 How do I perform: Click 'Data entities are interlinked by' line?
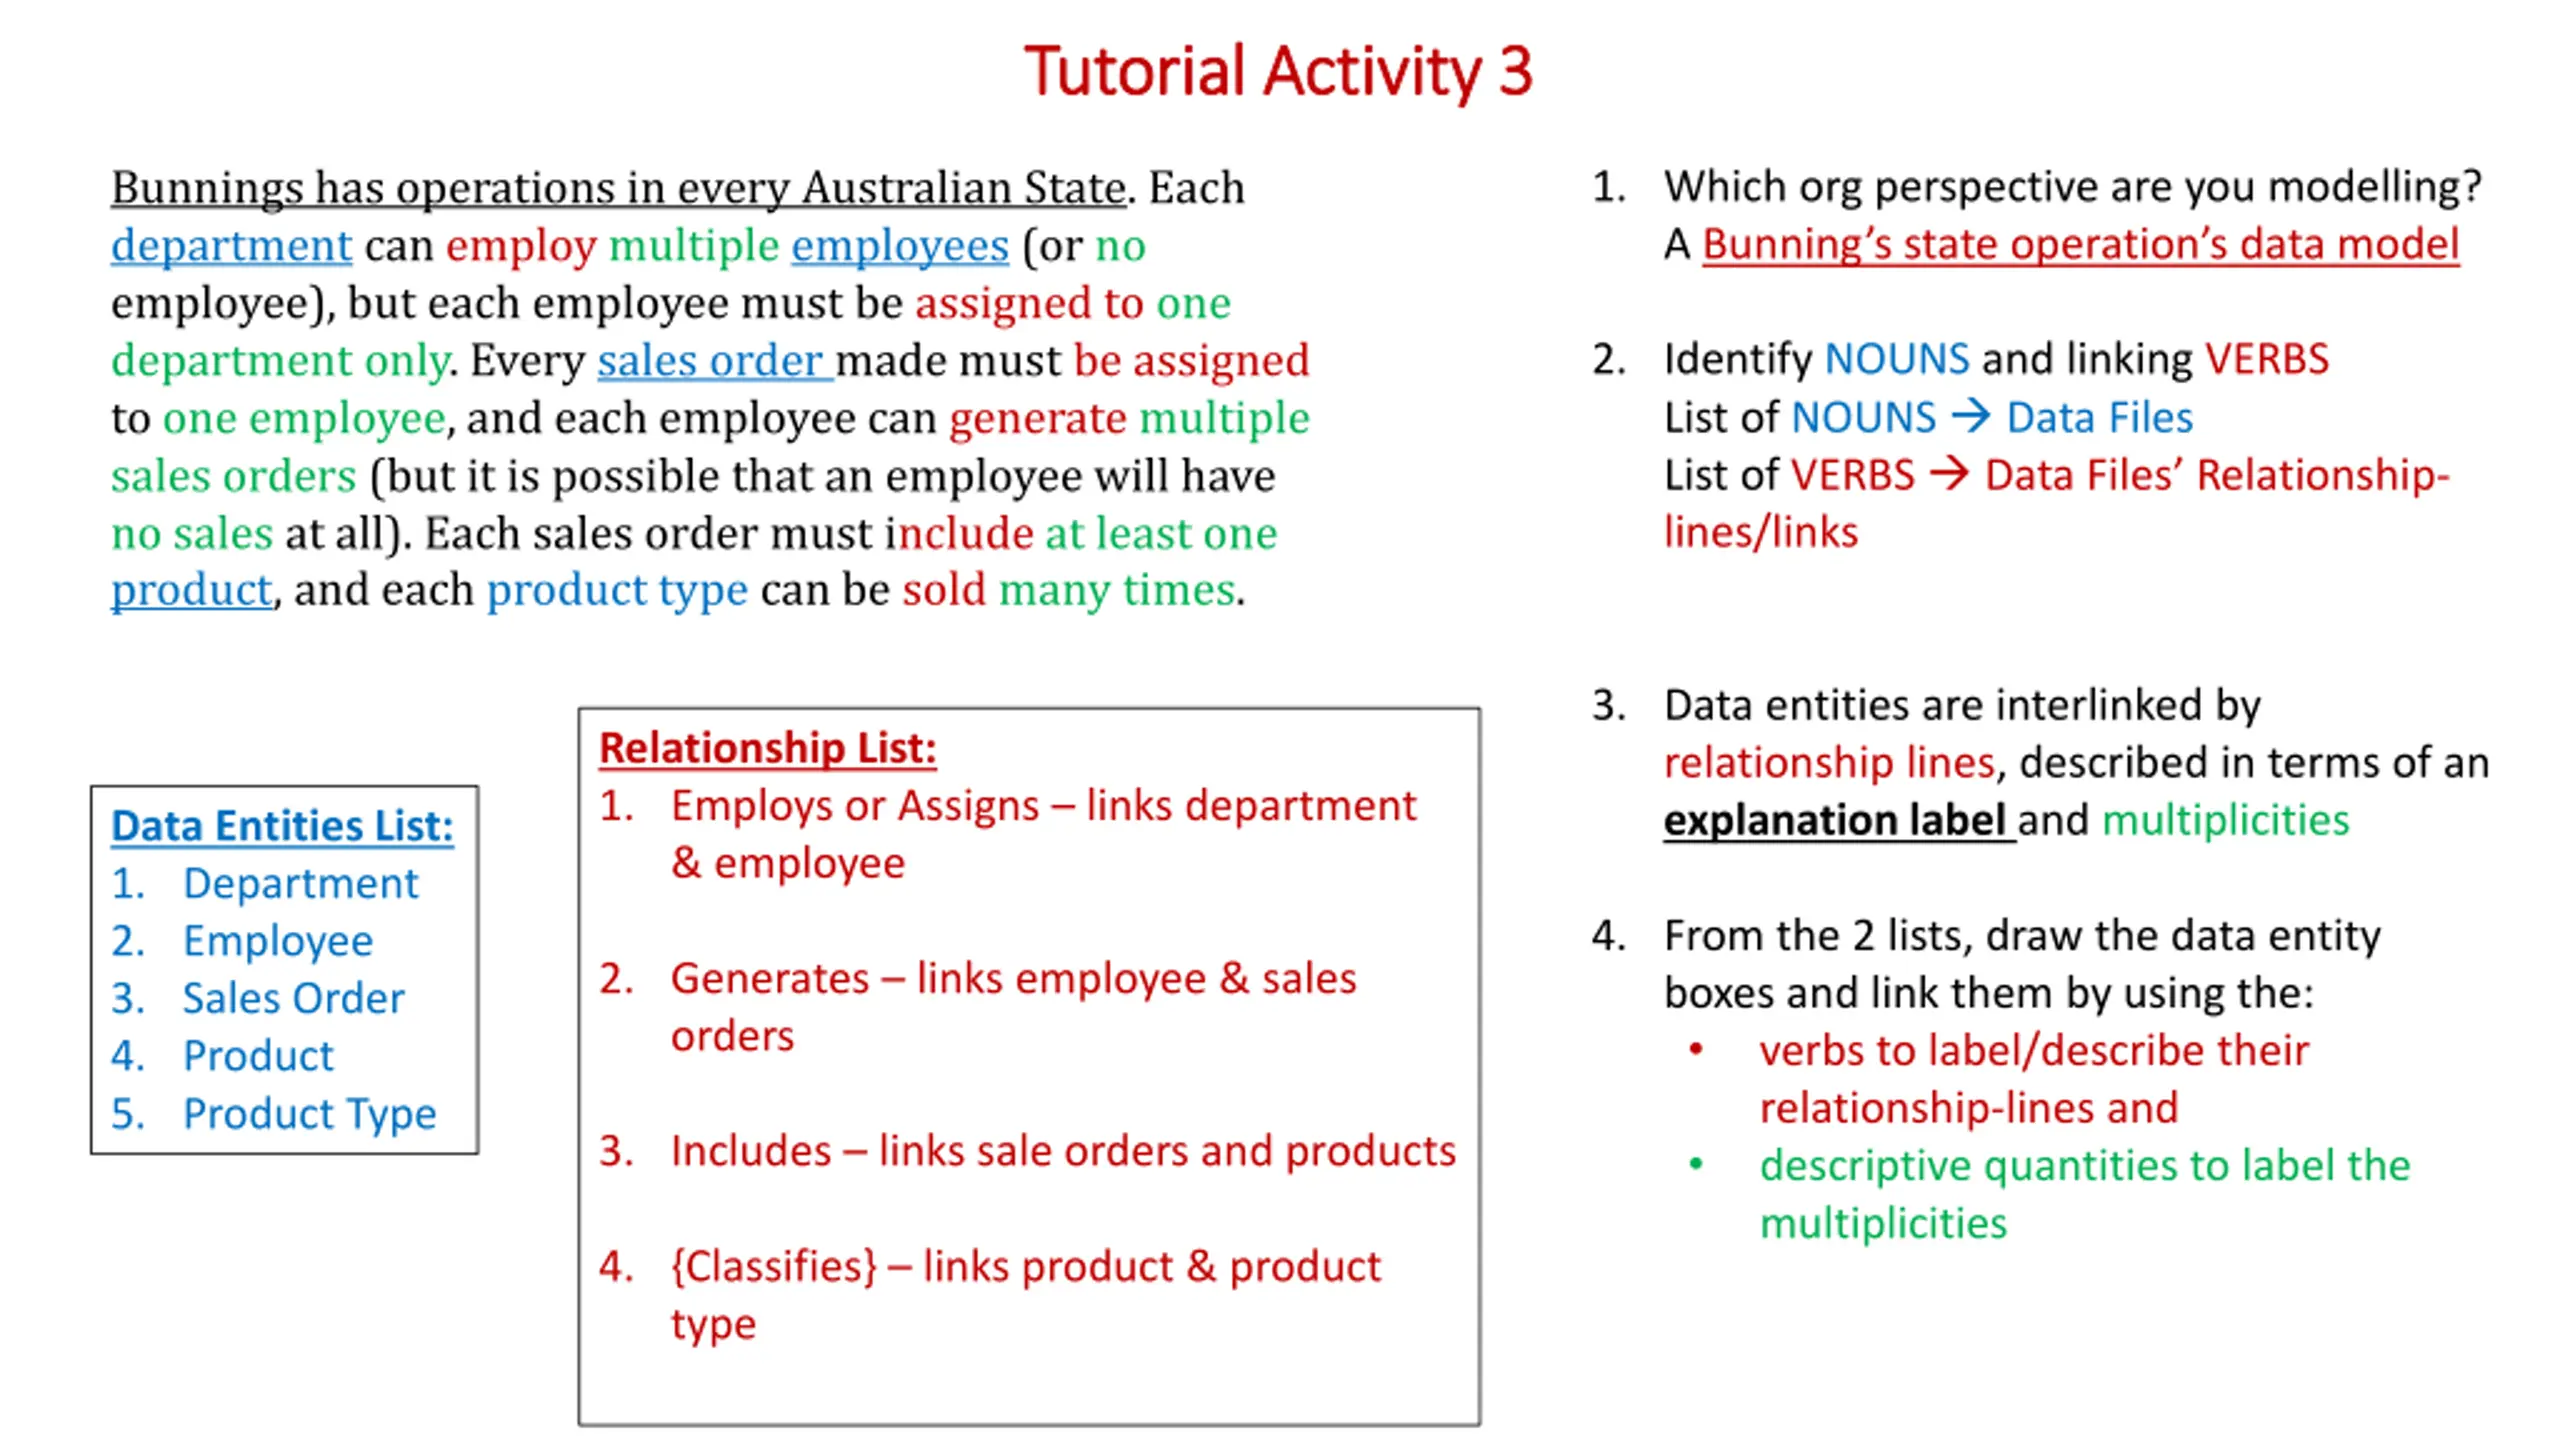1962,706
